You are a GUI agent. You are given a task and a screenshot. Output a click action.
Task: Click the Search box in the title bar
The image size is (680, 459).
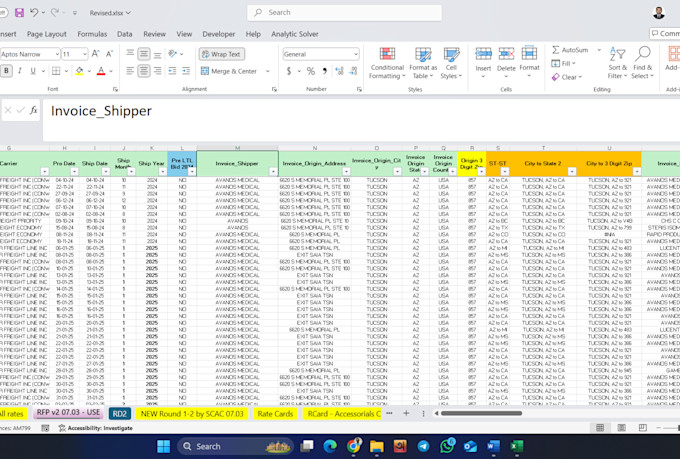click(x=345, y=13)
